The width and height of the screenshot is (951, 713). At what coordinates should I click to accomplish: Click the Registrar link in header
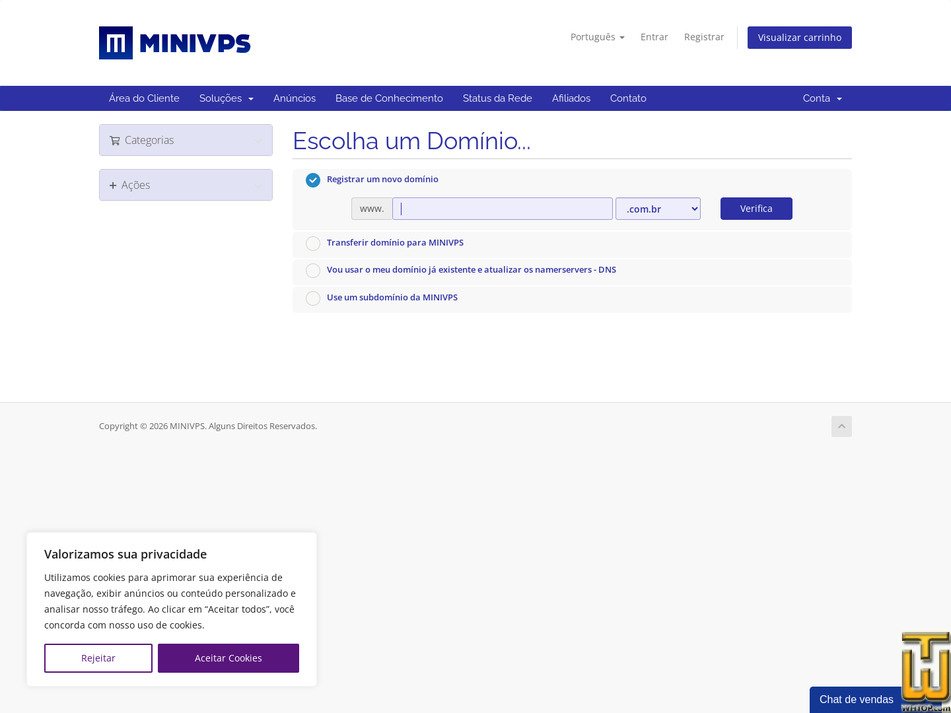[704, 37]
